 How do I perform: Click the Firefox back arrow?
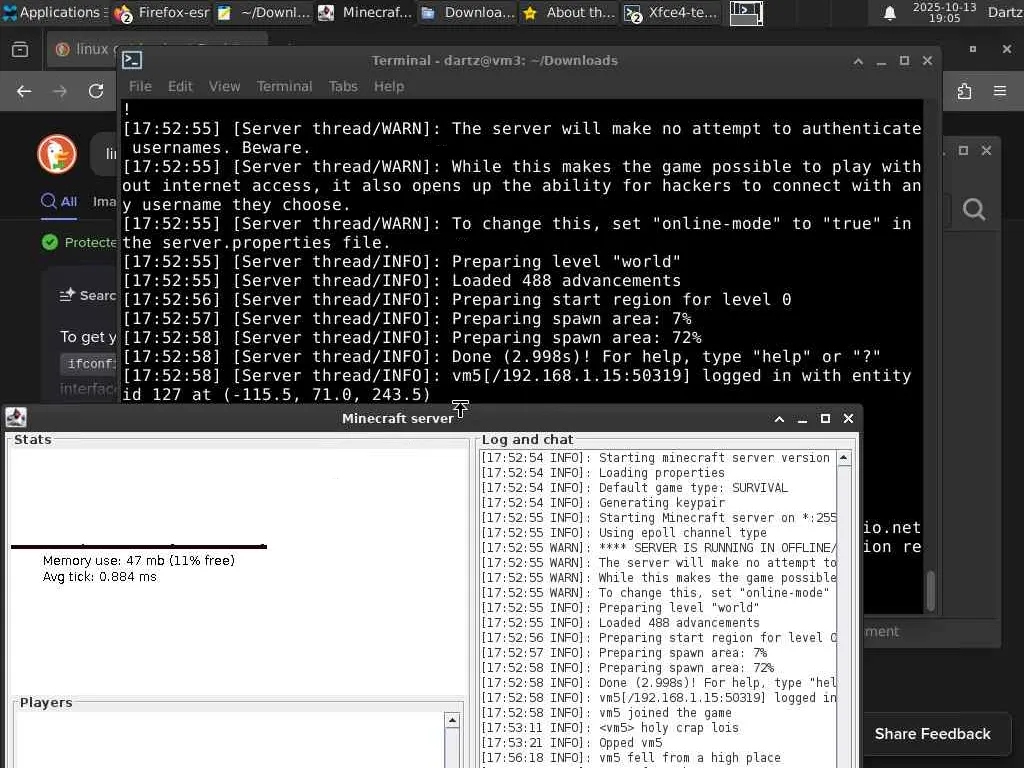pyautogui.click(x=24, y=91)
